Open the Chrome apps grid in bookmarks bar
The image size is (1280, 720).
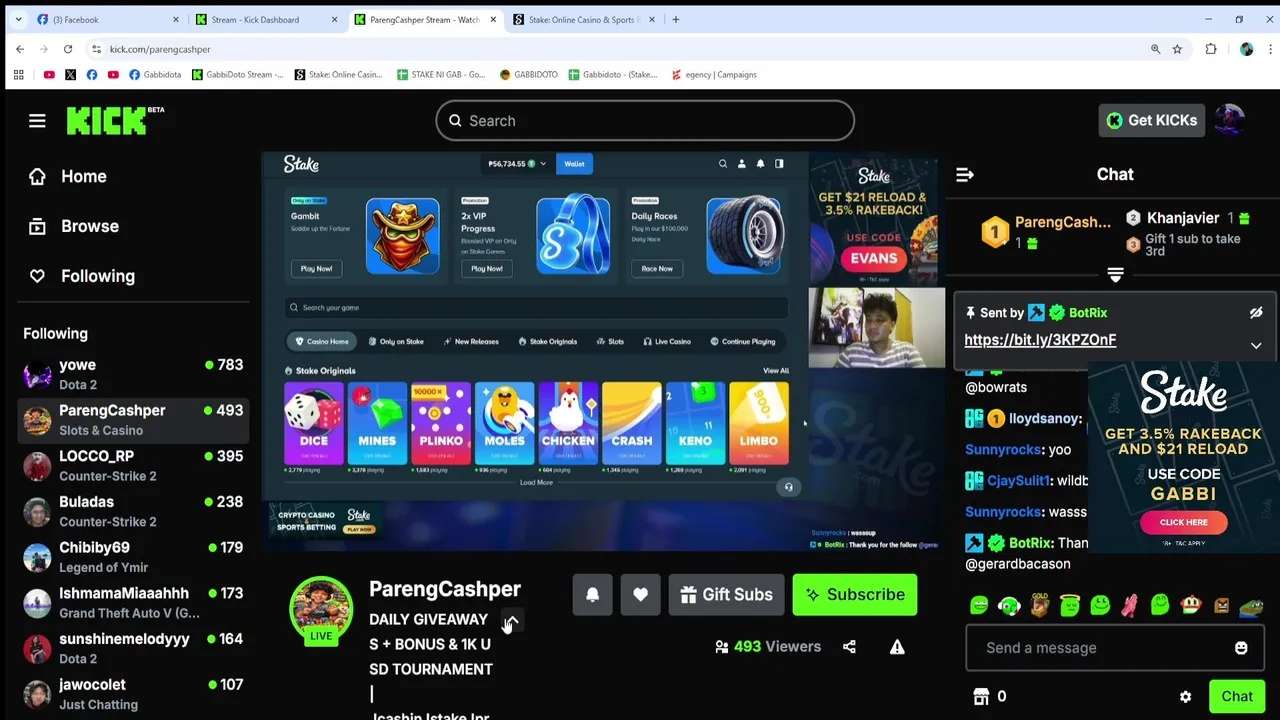tap(18, 74)
